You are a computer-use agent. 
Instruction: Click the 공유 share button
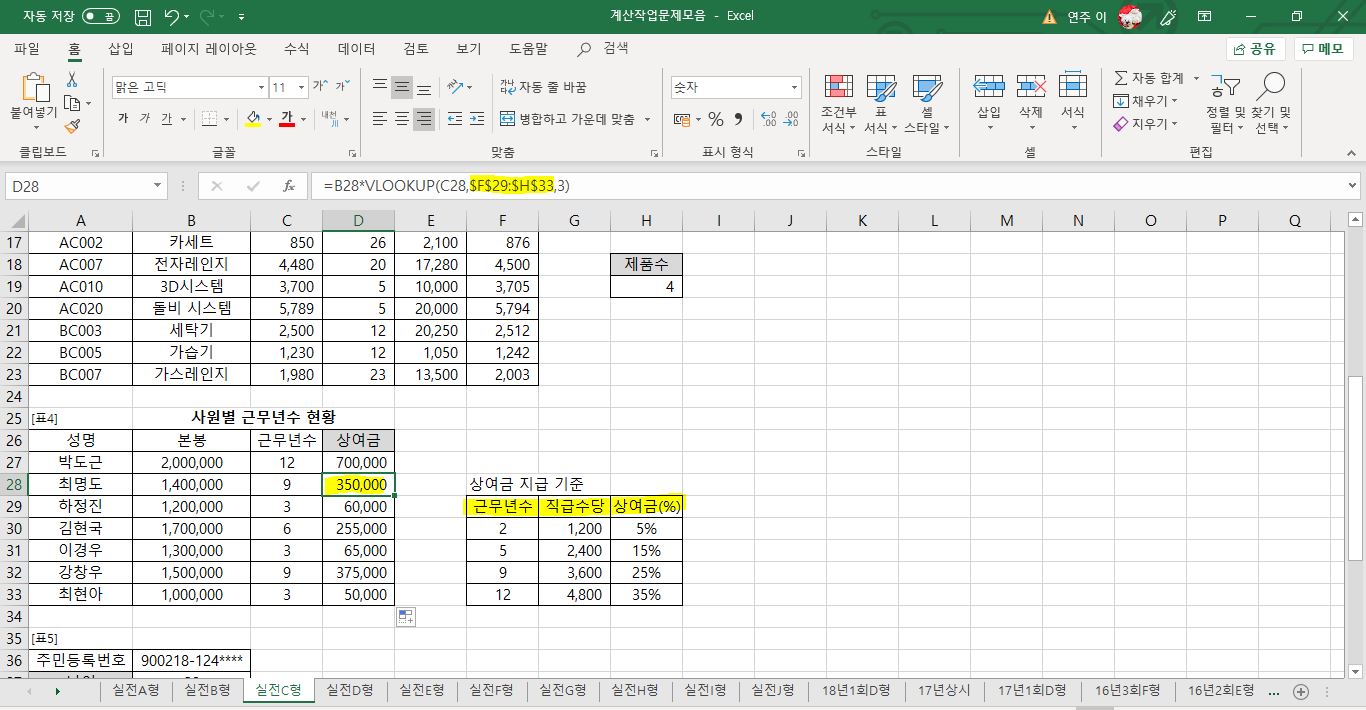[1255, 48]
